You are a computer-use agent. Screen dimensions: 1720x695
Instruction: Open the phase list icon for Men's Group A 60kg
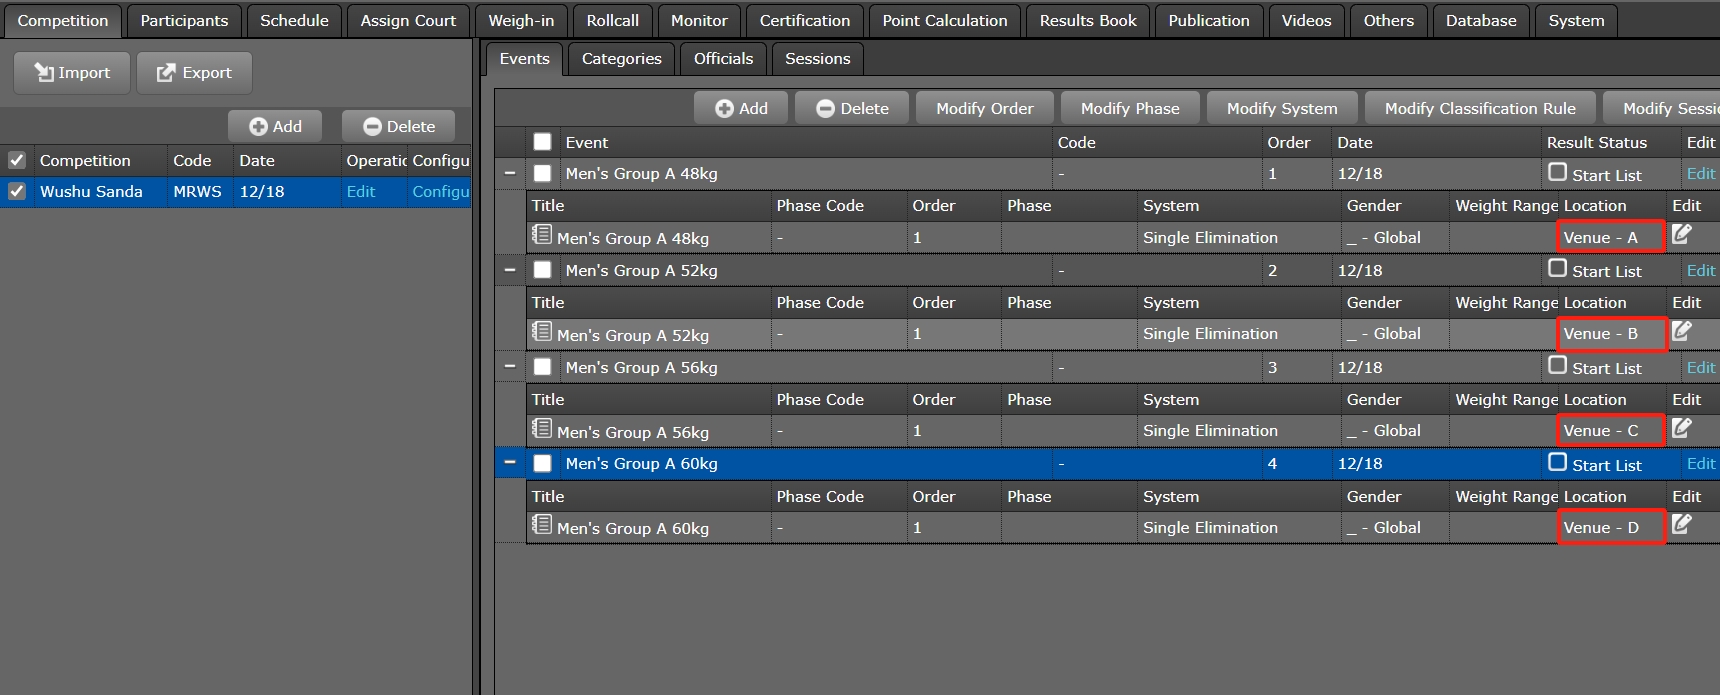(542, 525)
